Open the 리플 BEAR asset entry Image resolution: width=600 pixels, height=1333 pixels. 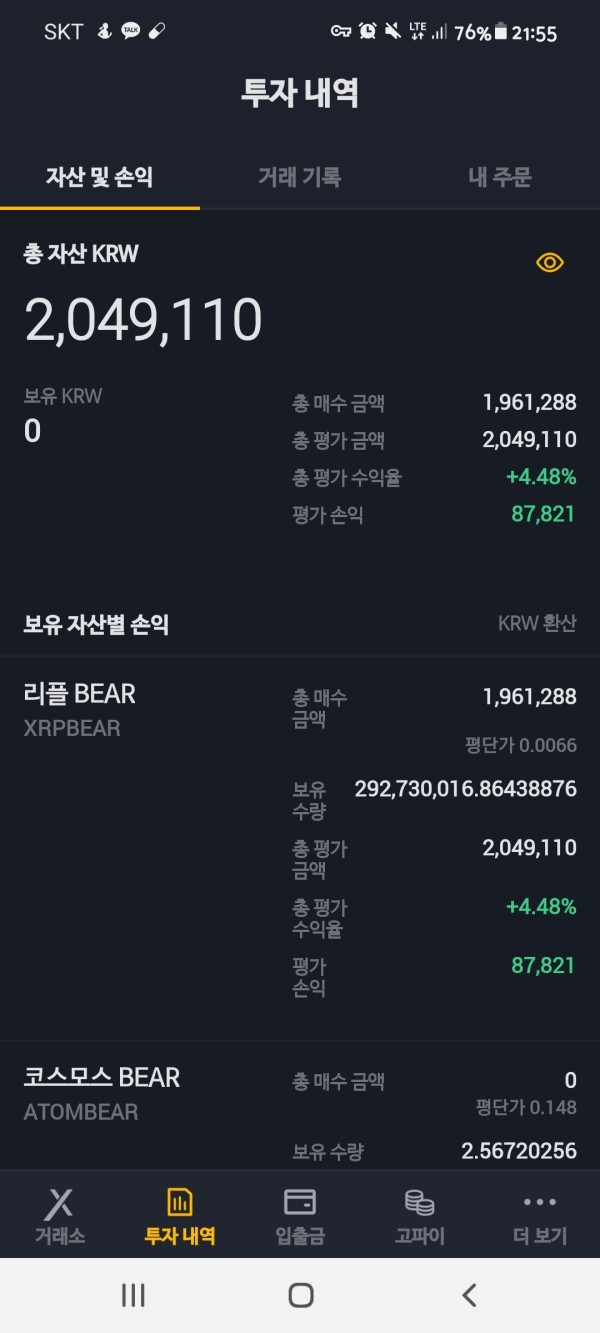(x=300, y=848)
